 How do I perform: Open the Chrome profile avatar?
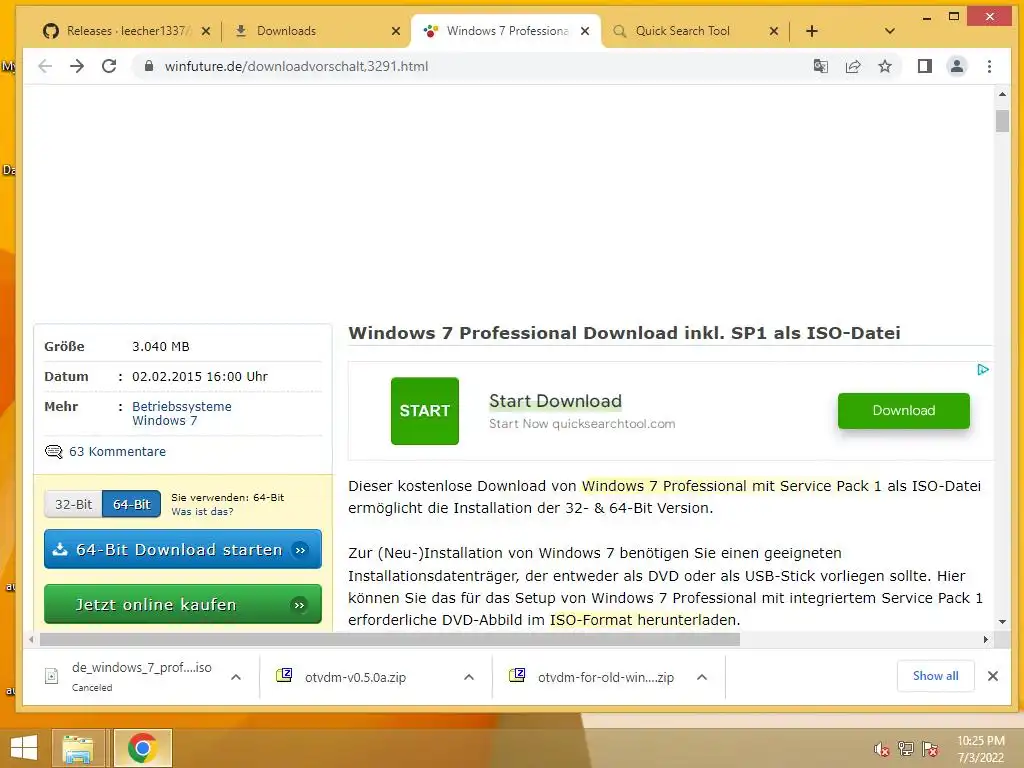[957, 66]
